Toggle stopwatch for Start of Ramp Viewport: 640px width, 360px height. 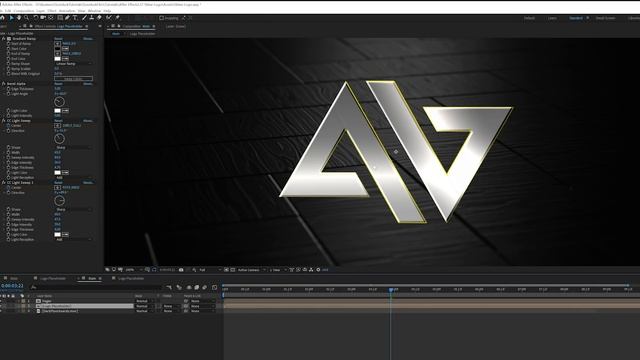pos(8,43)
